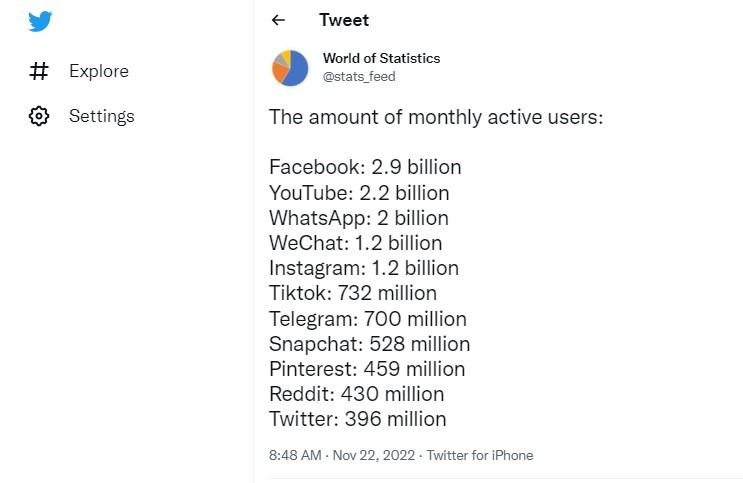The width and height of the screenshot is (743, 483).
Task: Click the Explore hashtag icon
Action: (x=39, y=71)
